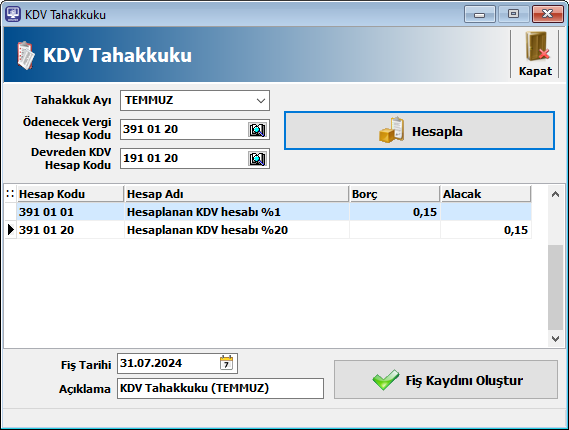Click the Borç column header
The image size is (569, 430).
[x=395, y=194]
